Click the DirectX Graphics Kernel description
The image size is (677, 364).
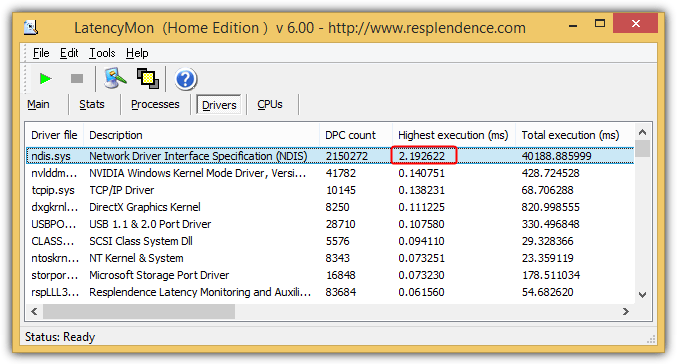(x=145, y=207)
